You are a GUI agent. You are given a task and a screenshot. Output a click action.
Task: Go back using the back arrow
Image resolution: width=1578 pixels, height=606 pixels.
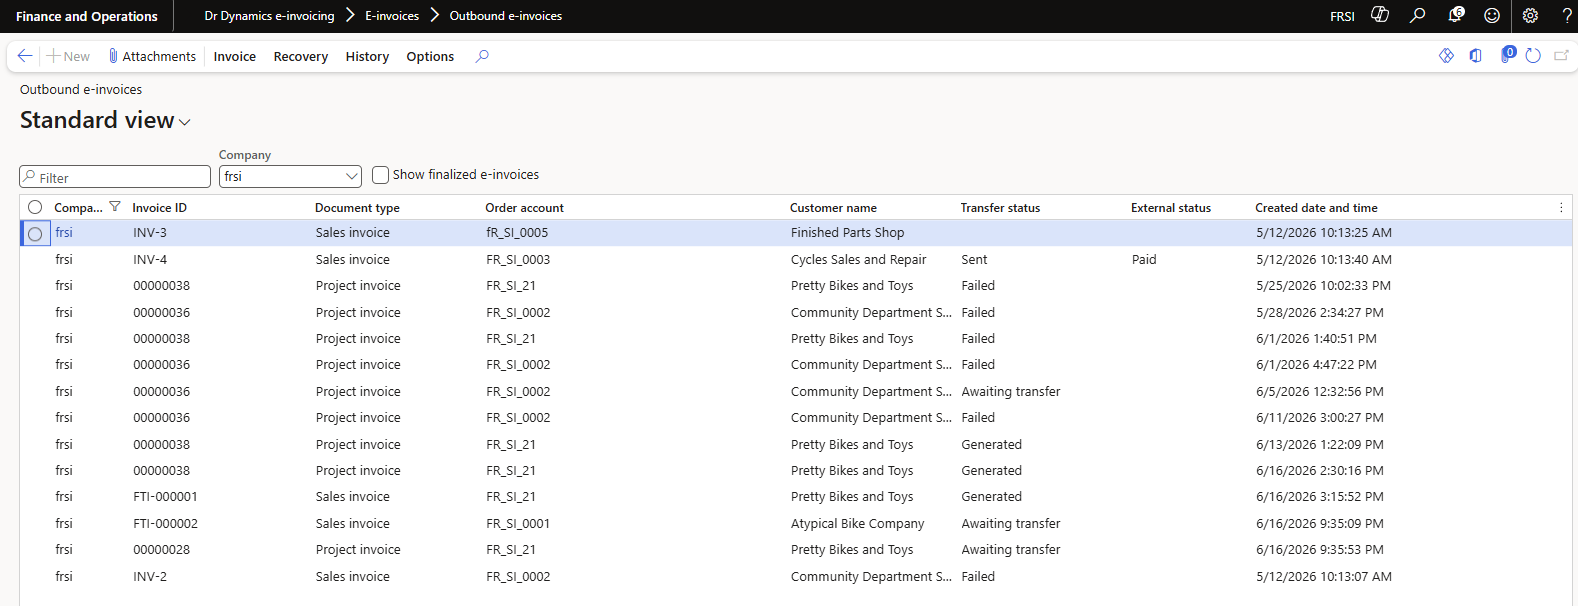25,56
